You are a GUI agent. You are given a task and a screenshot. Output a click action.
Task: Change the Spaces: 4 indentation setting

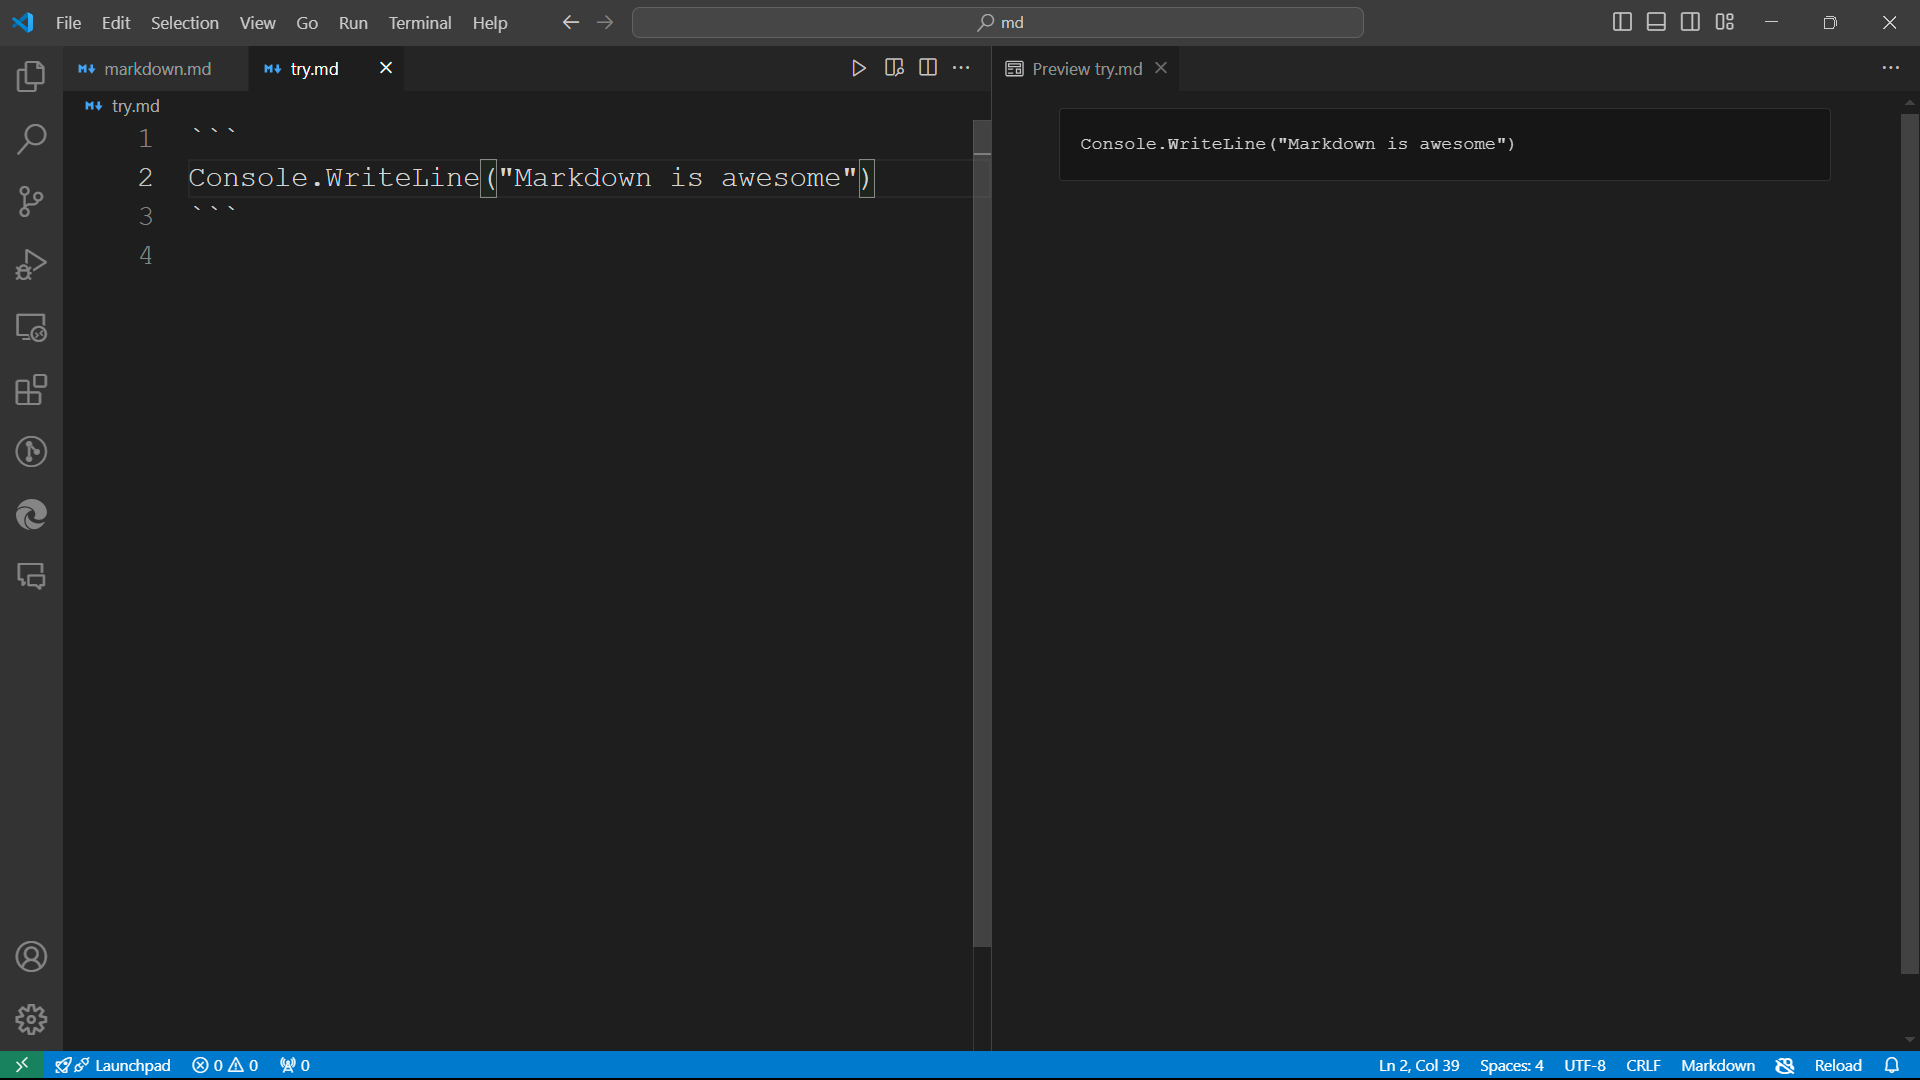pyautogui.click(x=1511, y=1065)
